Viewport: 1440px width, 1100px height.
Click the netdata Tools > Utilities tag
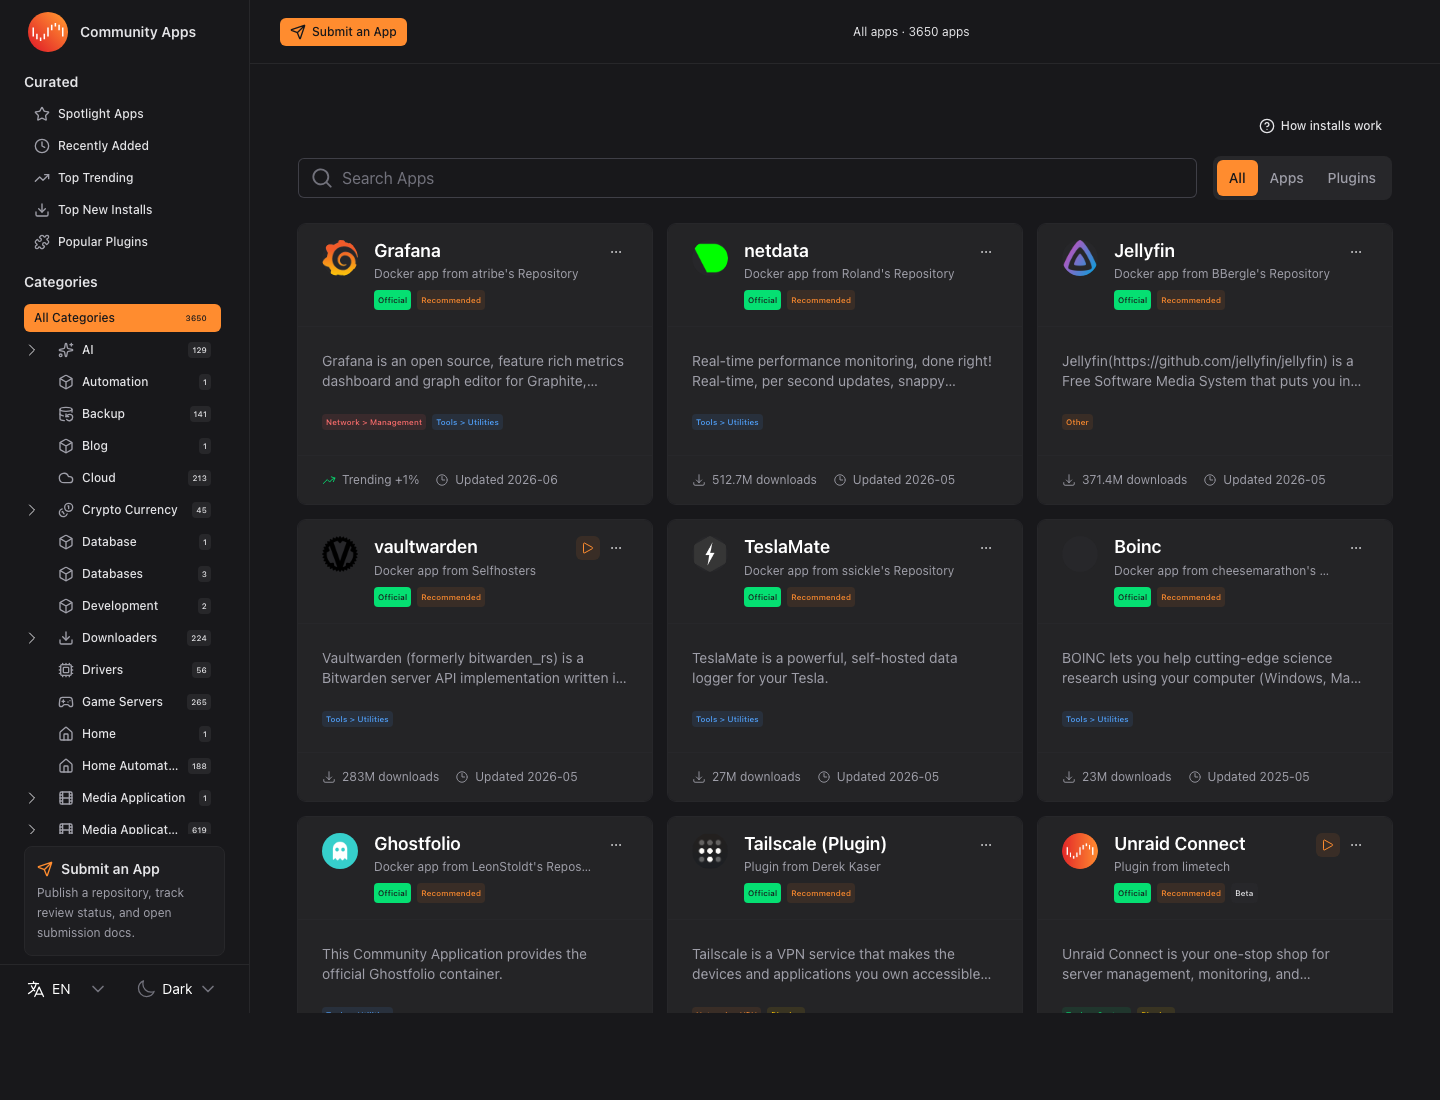(727, 422)
